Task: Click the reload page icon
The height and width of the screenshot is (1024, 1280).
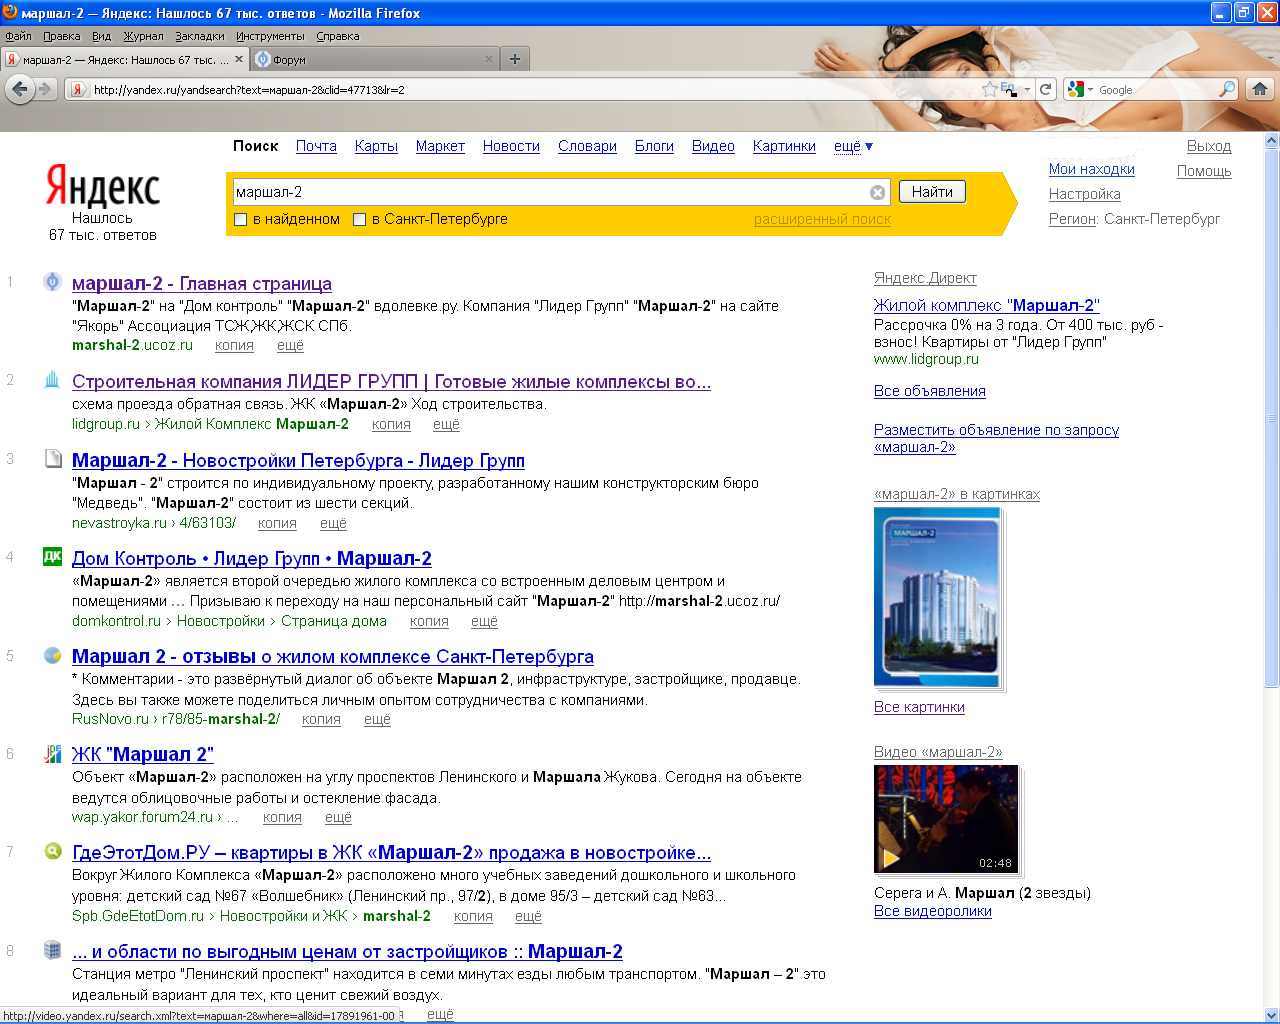Action: click(x=1045, y=89)
